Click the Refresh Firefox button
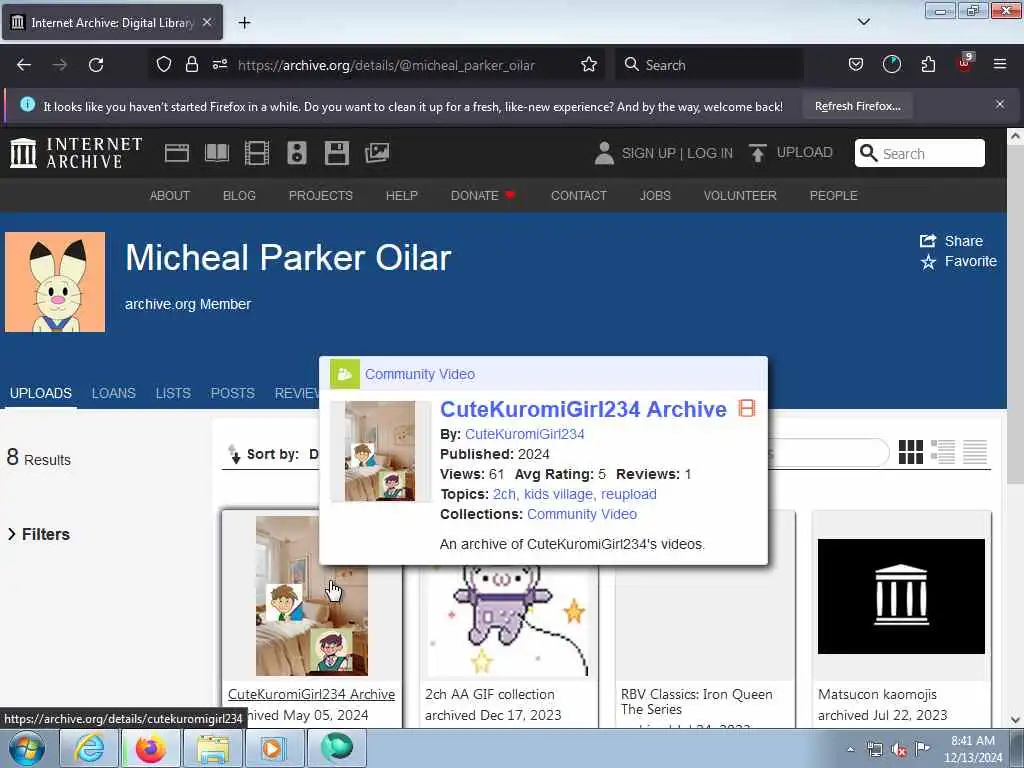This screenshot has width=1024, height=768. 857,106
